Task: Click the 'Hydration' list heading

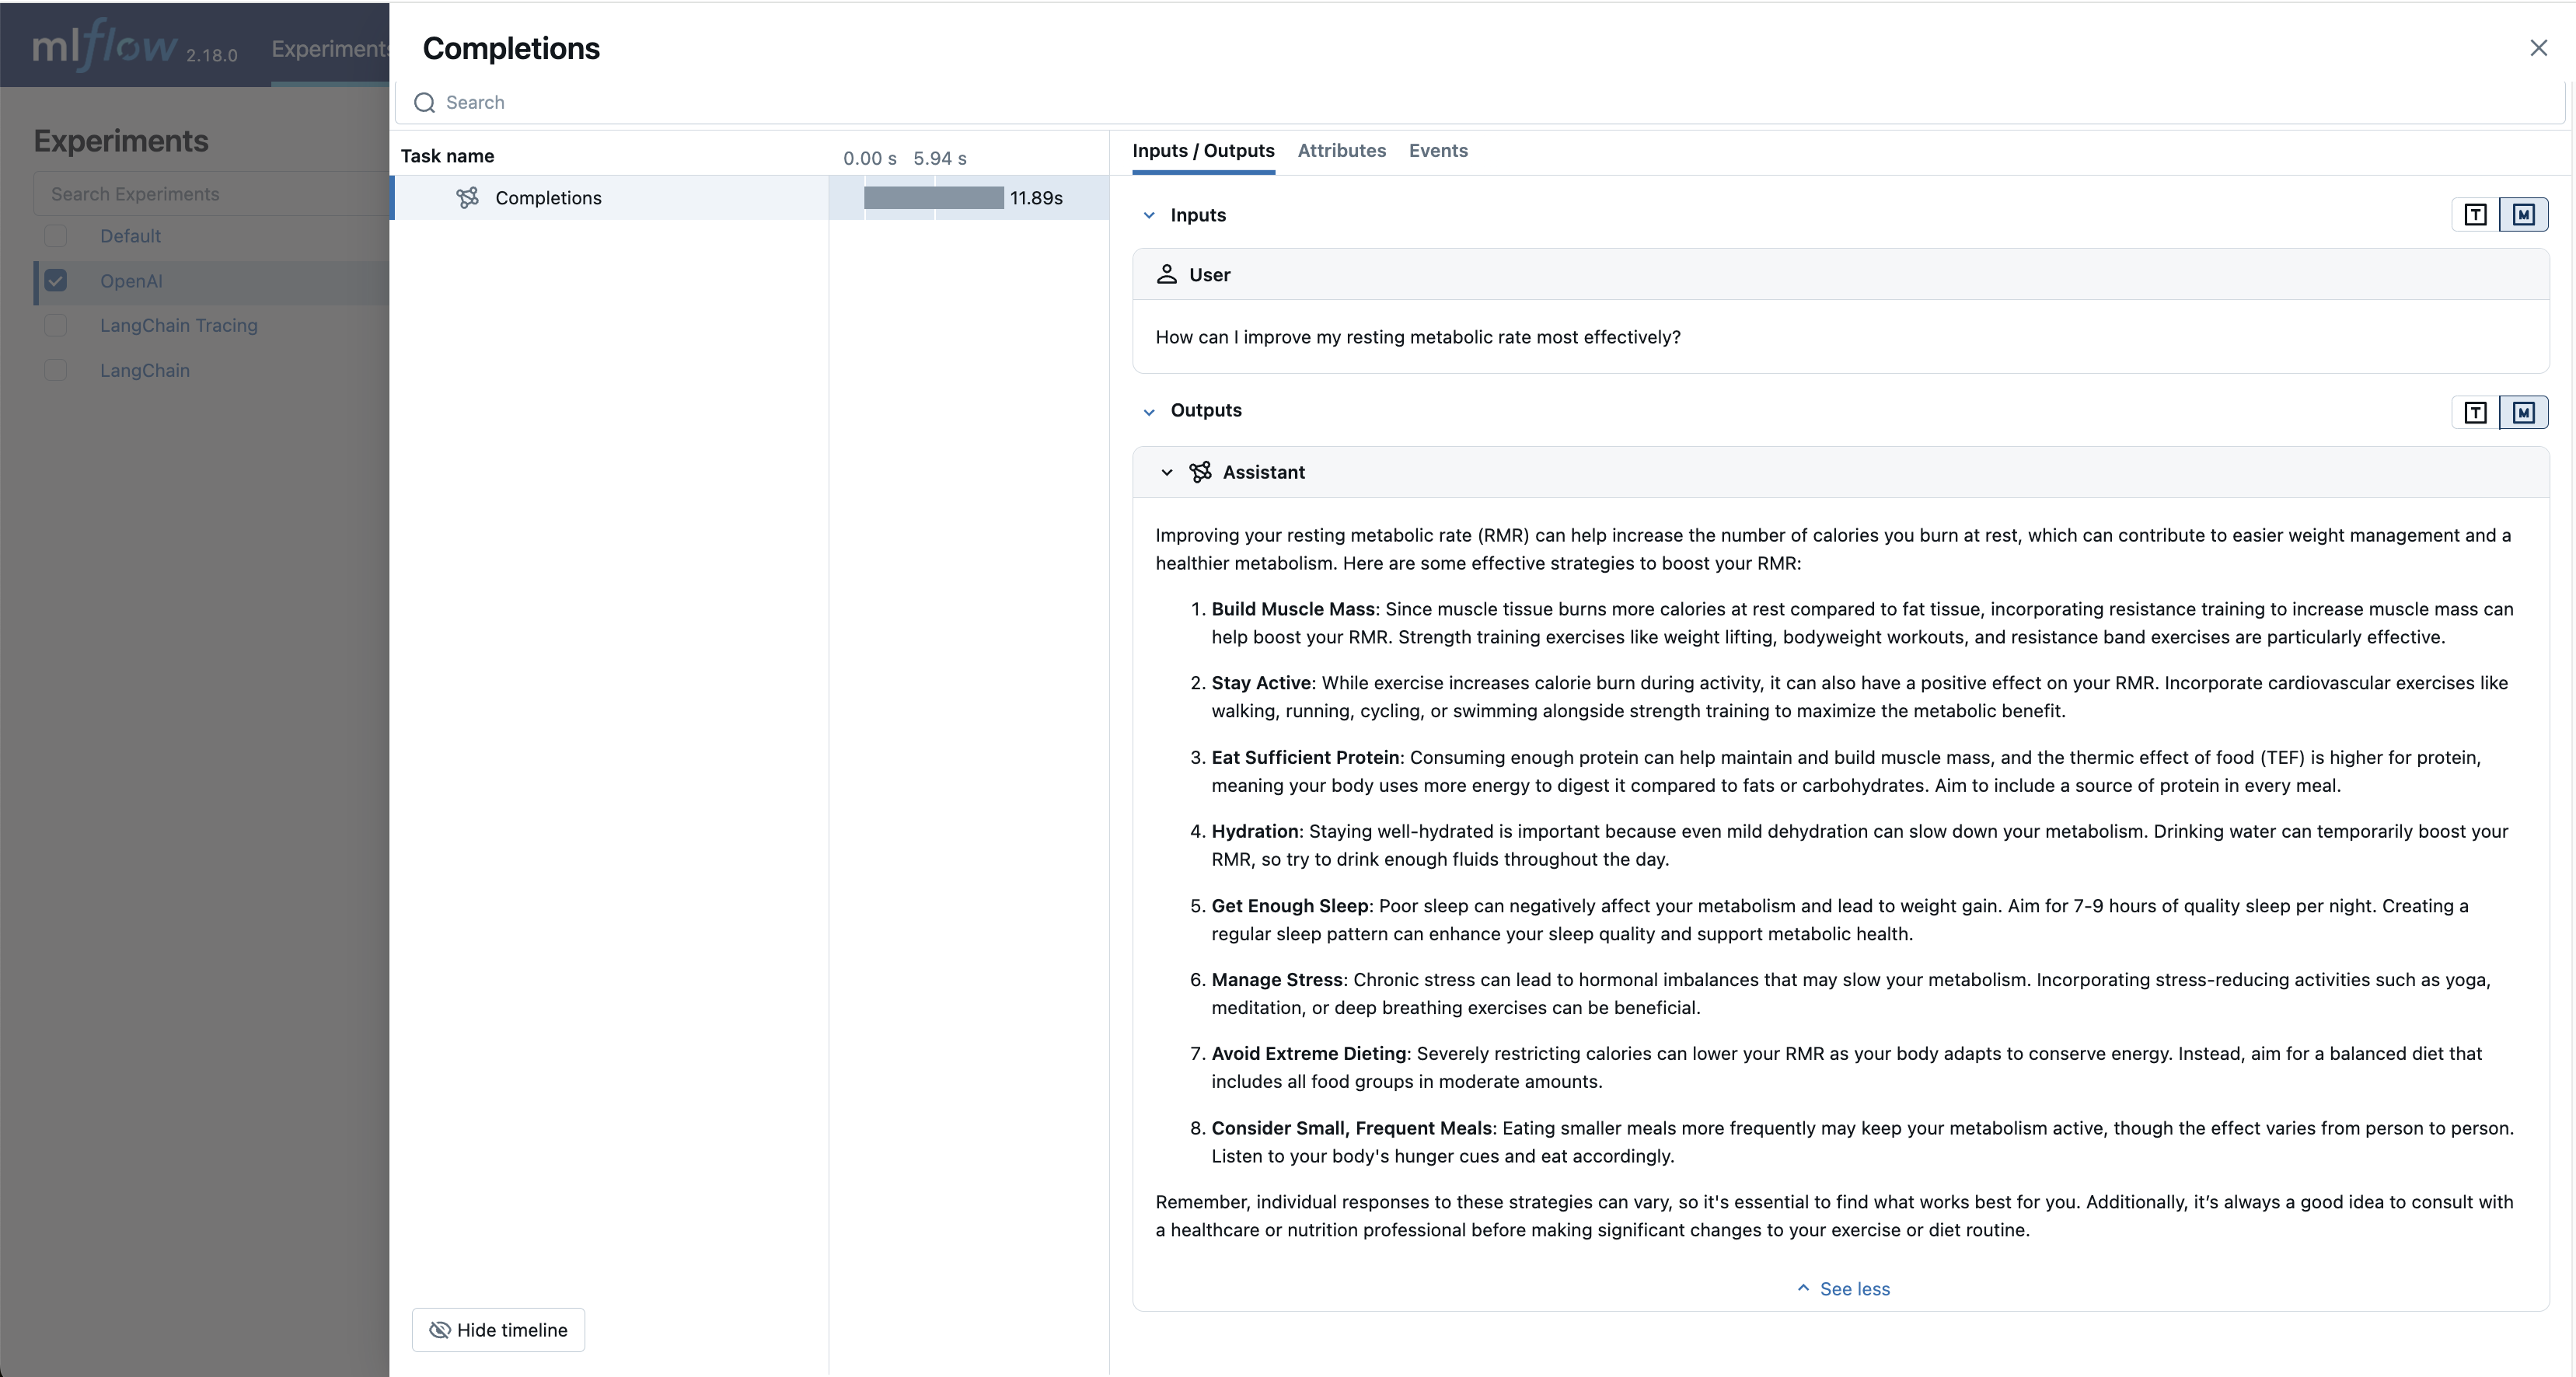Action: click(x=1255, y=831)
